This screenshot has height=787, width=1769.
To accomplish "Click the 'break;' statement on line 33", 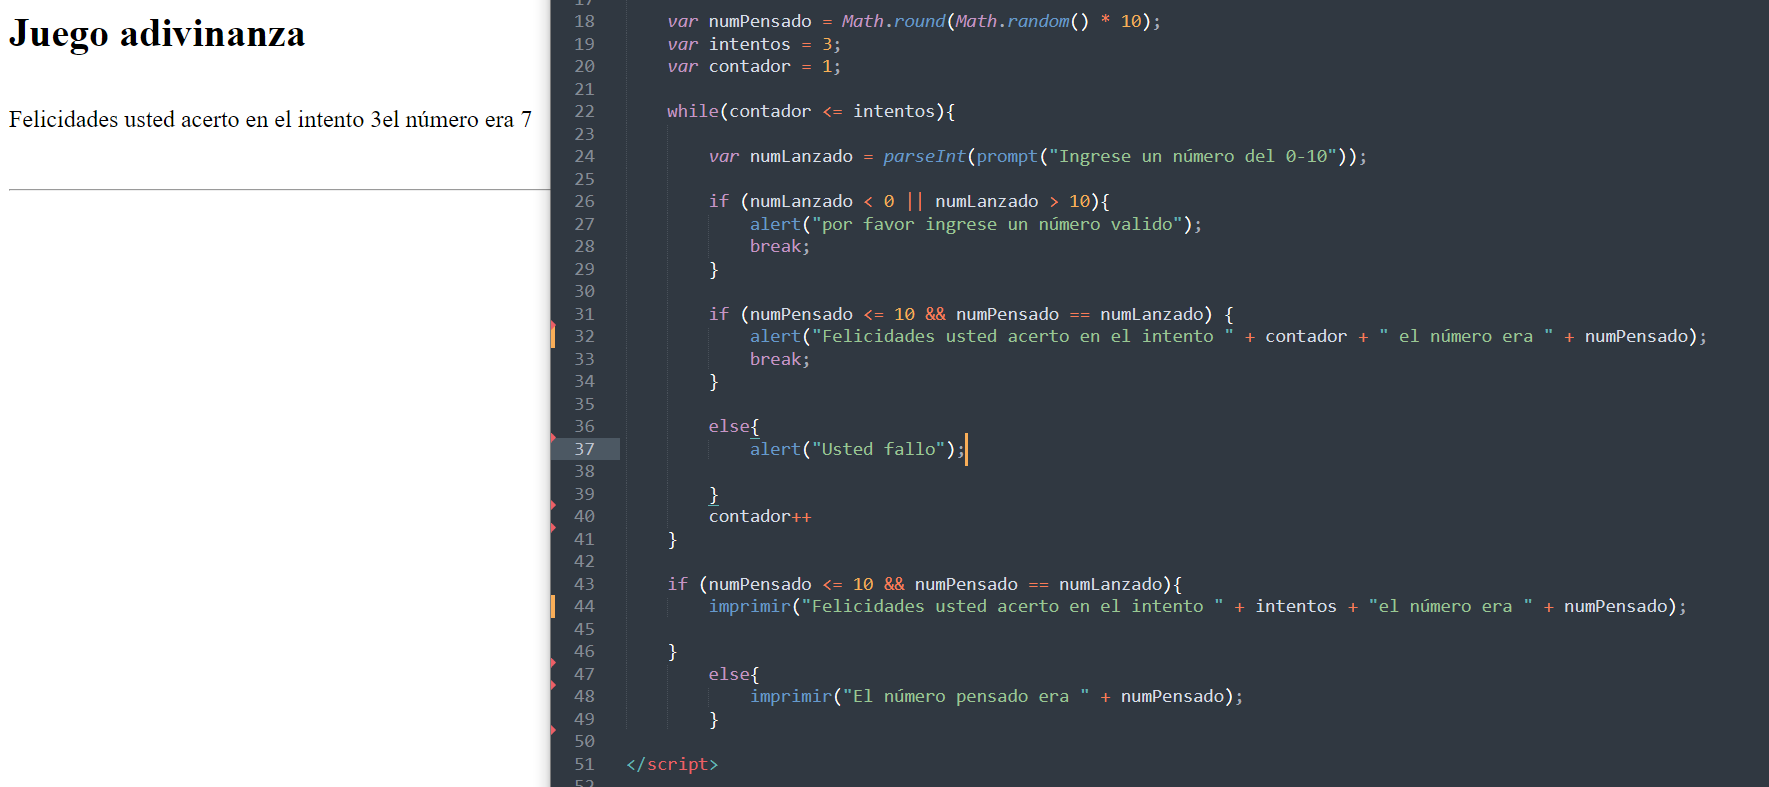I will (x=780, y=359).
